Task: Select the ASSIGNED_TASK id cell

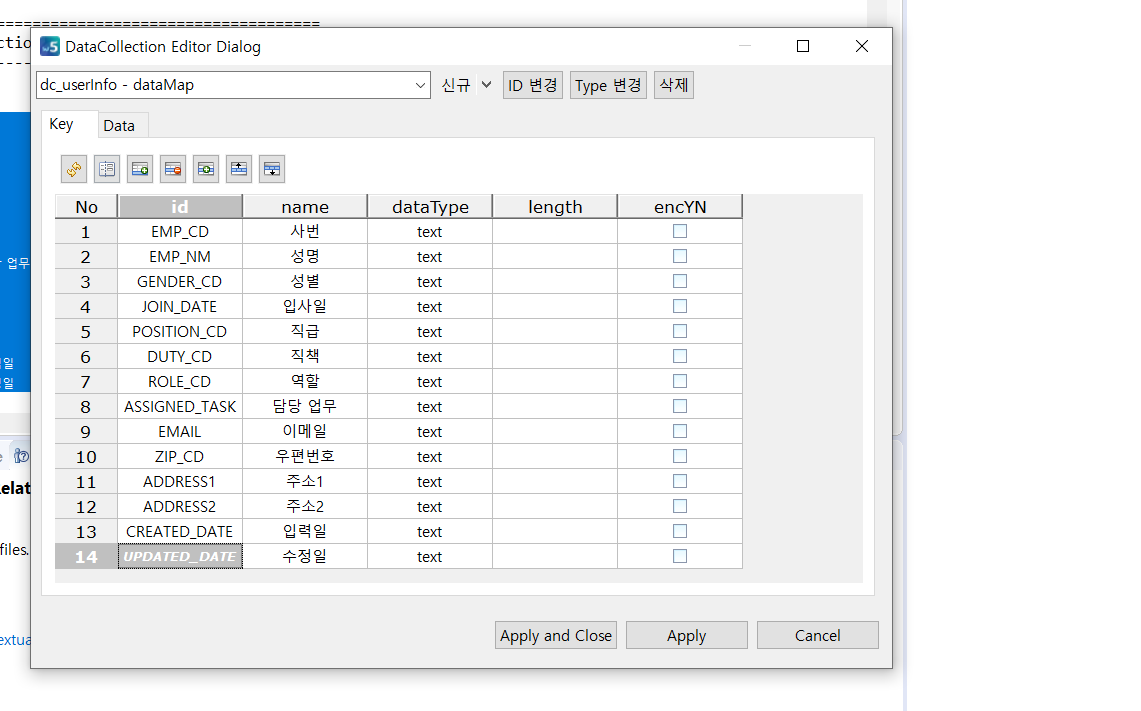Action: point(180,407)
